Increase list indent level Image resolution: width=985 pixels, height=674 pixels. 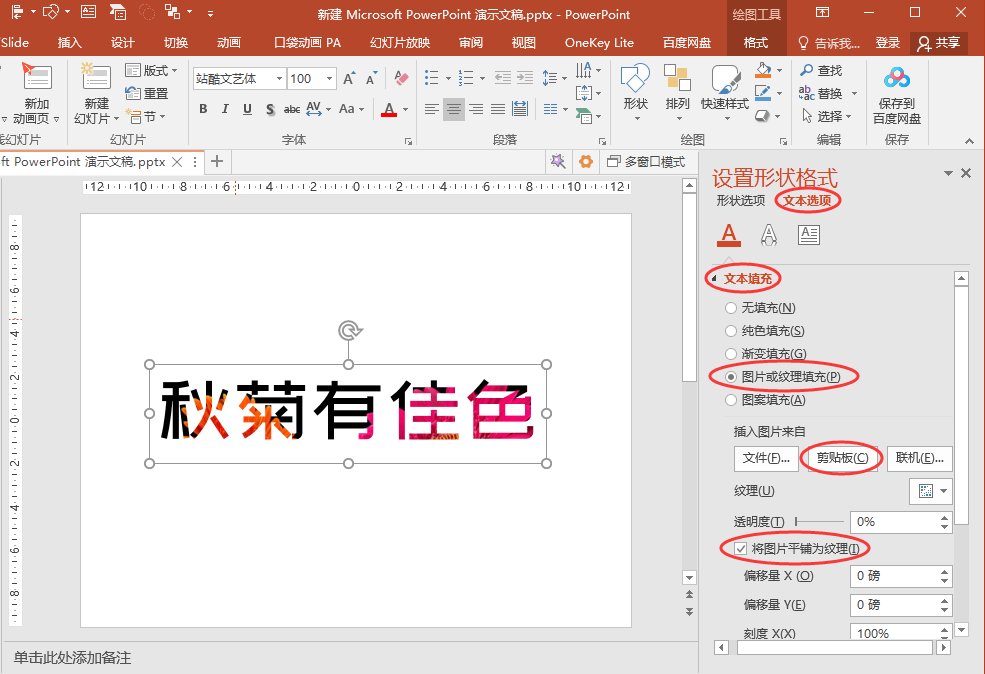525,78
